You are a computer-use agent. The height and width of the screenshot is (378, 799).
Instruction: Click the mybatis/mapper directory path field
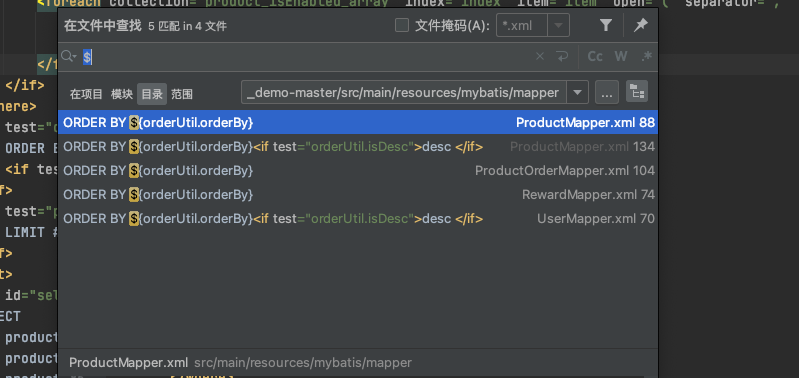pyautogui.click(x=404, y=93)
